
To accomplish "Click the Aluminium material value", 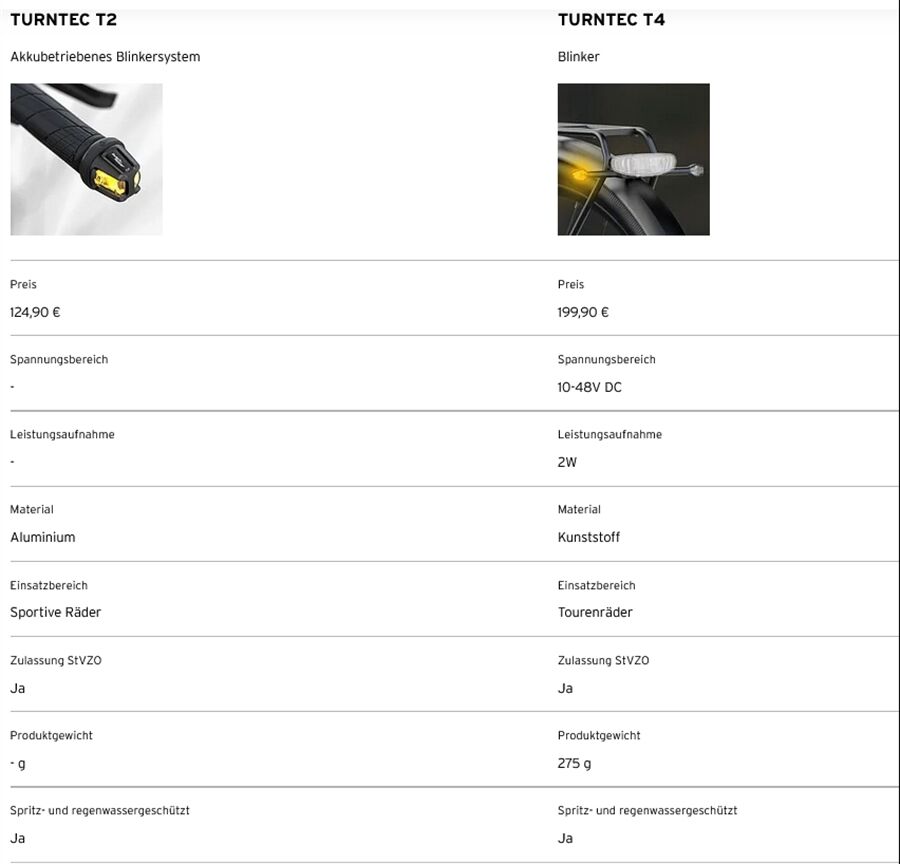I will [42, 537].
